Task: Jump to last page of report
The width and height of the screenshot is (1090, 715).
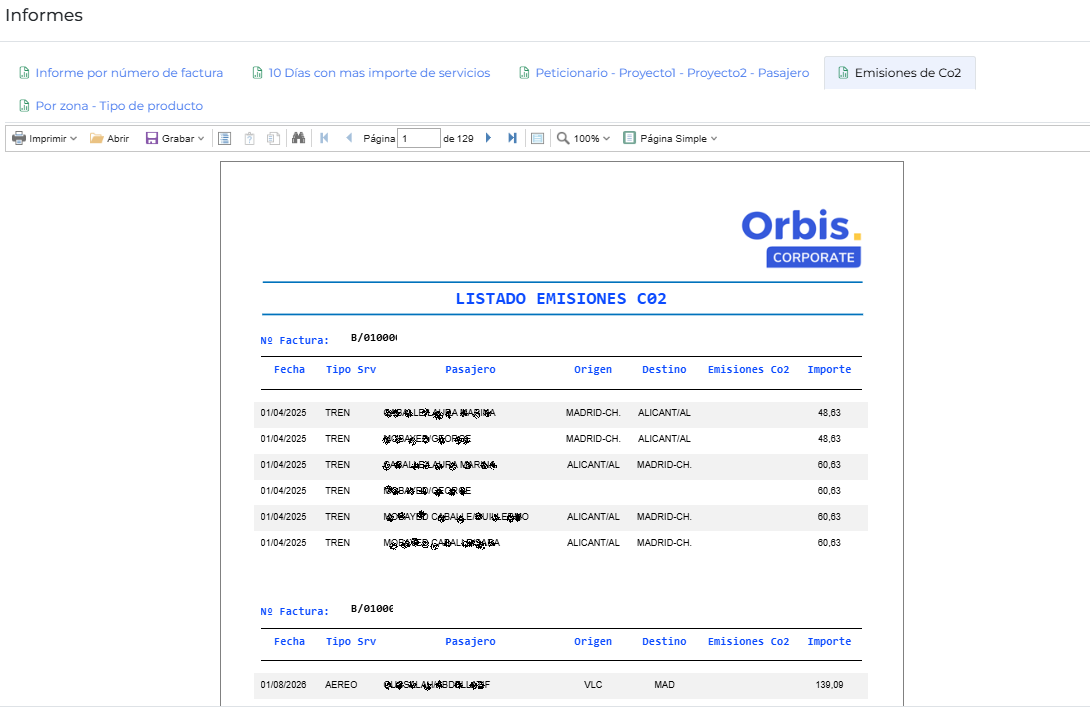Action: pos(512,138)
